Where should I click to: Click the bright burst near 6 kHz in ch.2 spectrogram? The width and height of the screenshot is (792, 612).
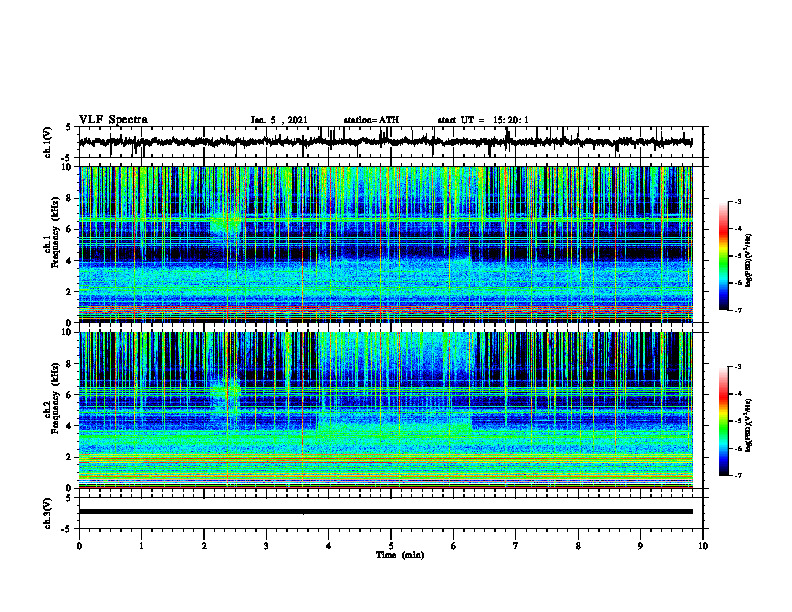(x=225, y=390)
